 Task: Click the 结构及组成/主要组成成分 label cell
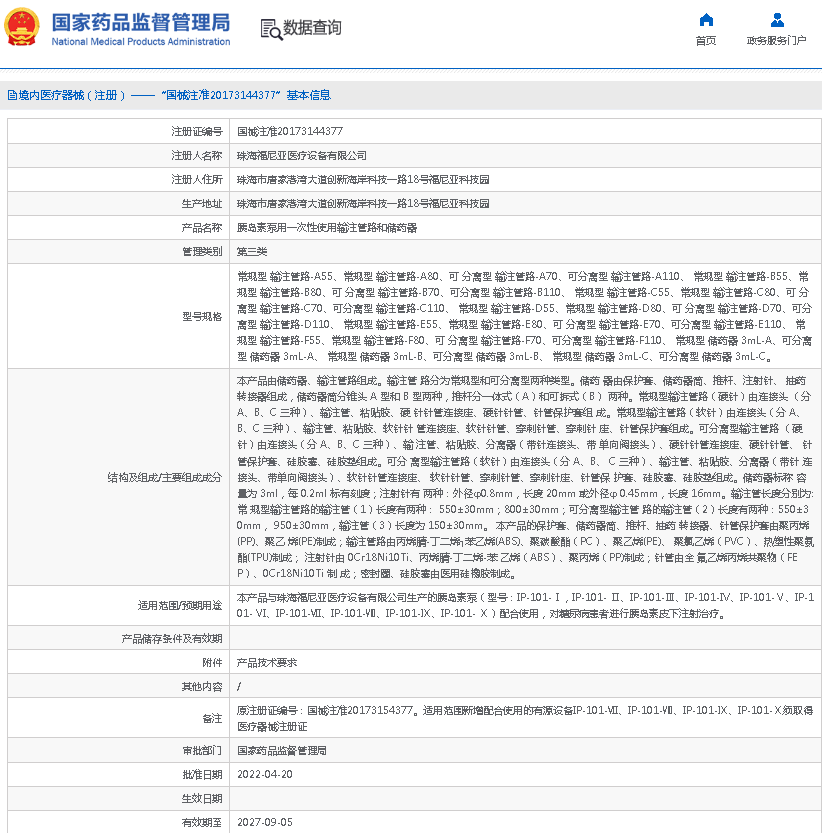(x=118, y=477)
